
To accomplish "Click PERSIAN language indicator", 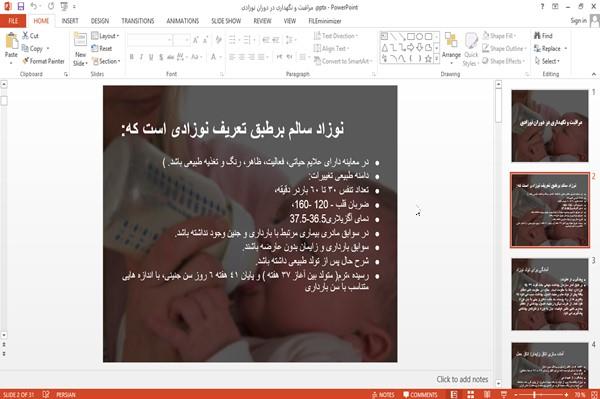I will (x=66, y=394).
